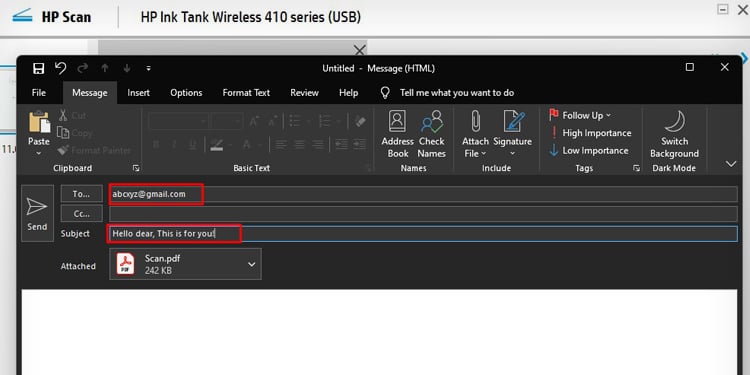The width and height of the screenshot is (750, 375).
Task: Save the message with the floppy disk icon
Action: [x=38, y=68]
